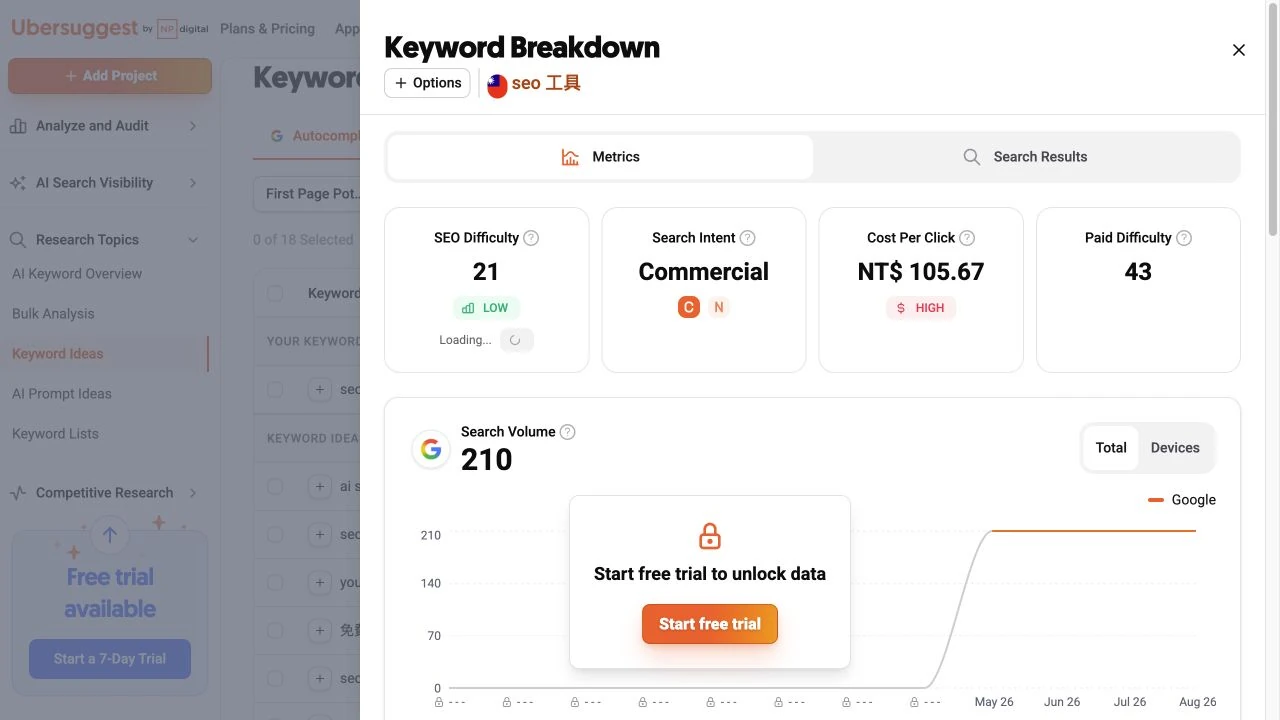Click the AI Search Visibility sparkle icon
This screenshot has width=1280, height=720.
18,183
